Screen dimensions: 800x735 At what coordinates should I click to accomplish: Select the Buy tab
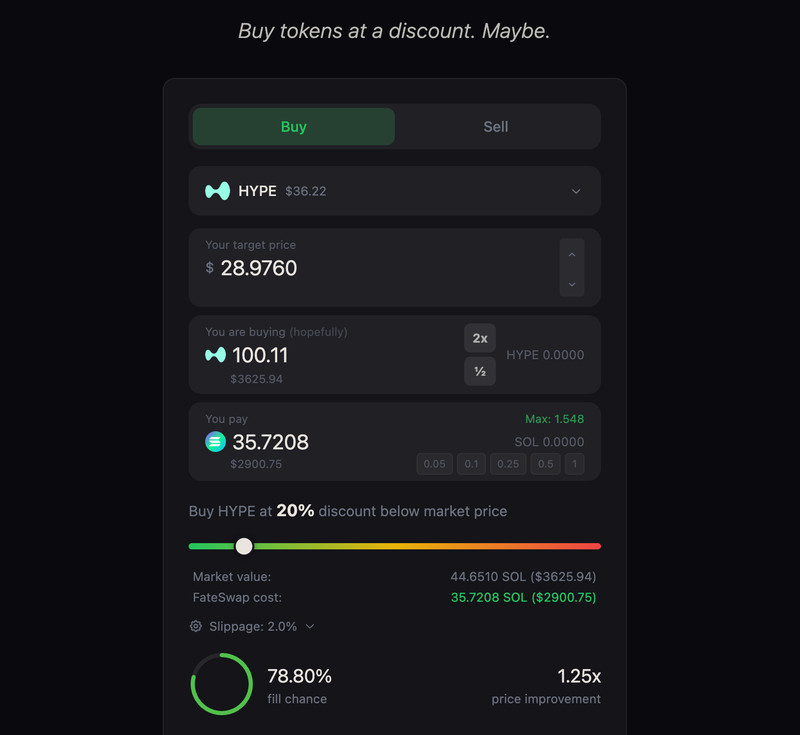(x=293, y=126)
